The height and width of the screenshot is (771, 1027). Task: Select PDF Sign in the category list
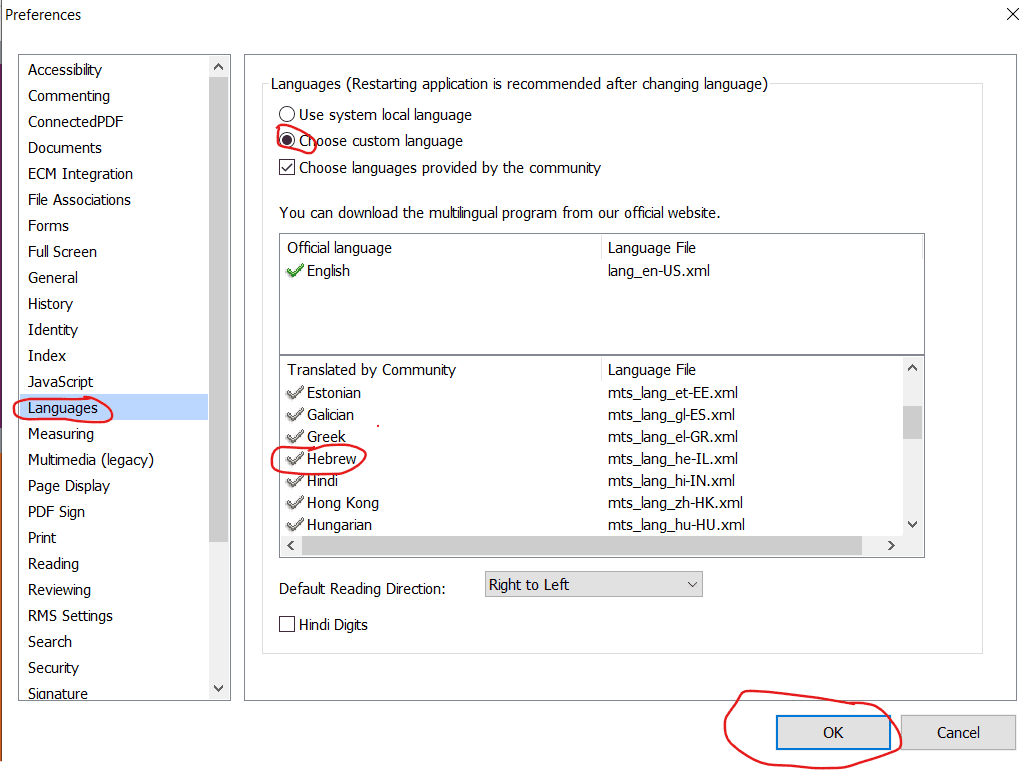tap(56, 512)
